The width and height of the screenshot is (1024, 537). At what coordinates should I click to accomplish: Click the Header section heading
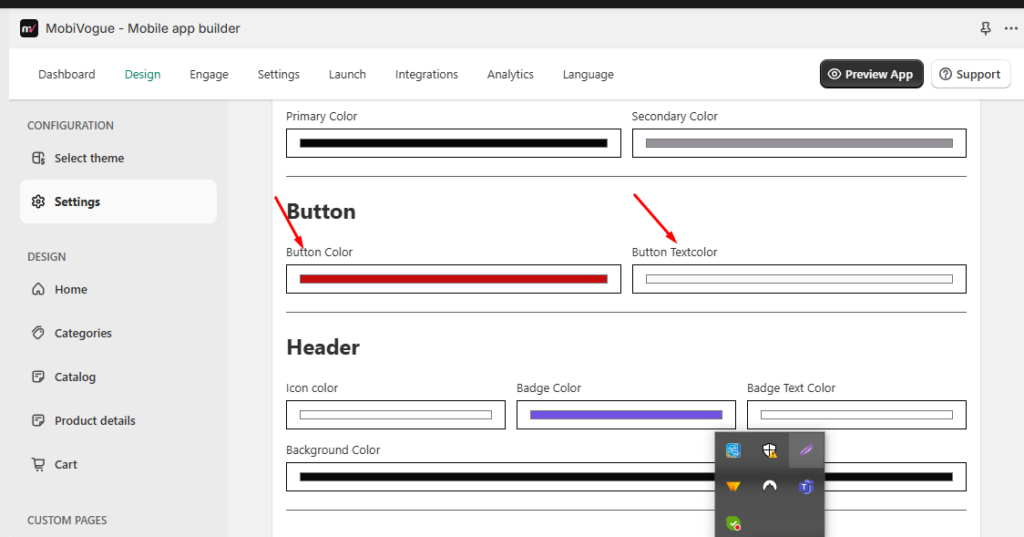click(323, 348)
